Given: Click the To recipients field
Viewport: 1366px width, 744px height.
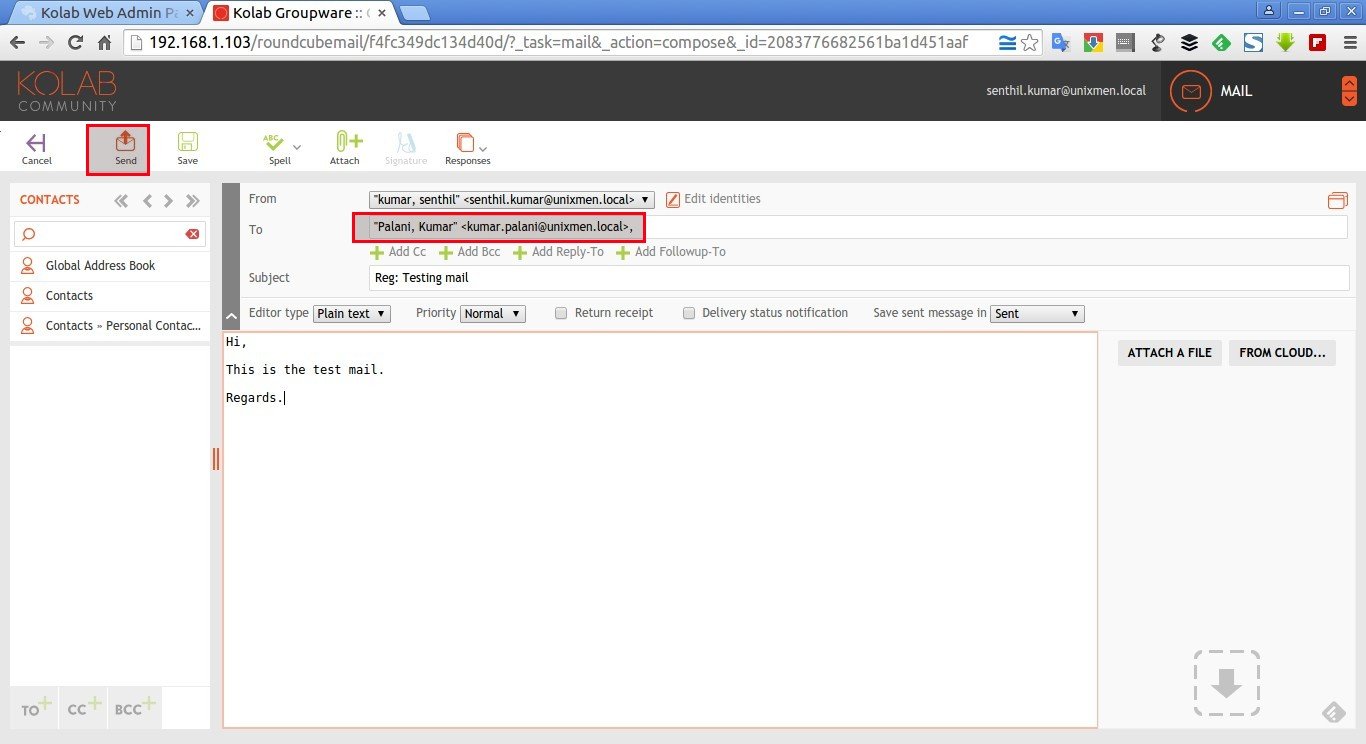Looking at the screenshot, I should tap(858, 227).
